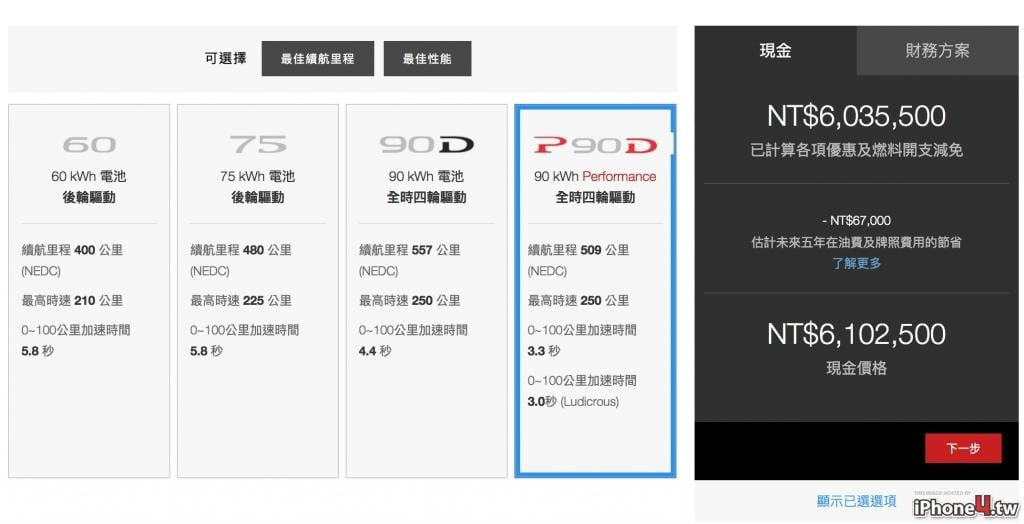Choose the 60 kWh 電池 label
Viewport: 1024px width, 524px height.
89,176
